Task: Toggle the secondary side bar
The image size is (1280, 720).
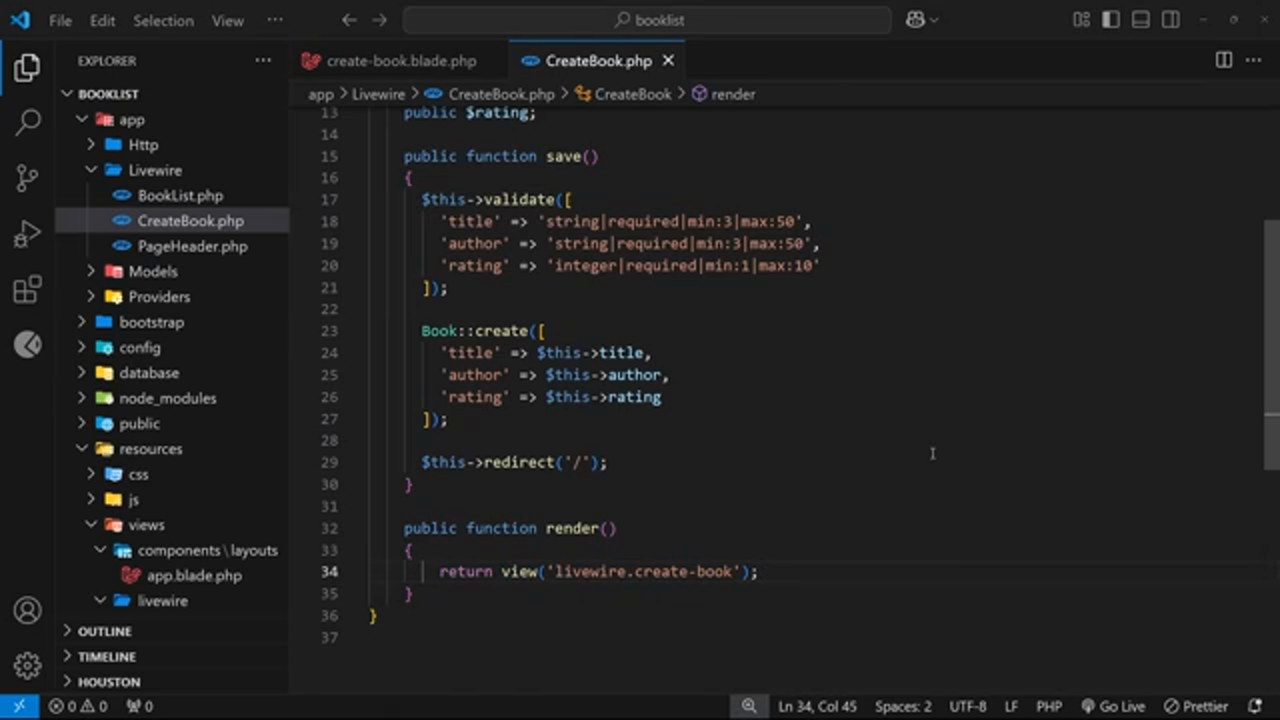Action: pos(1171,20)
